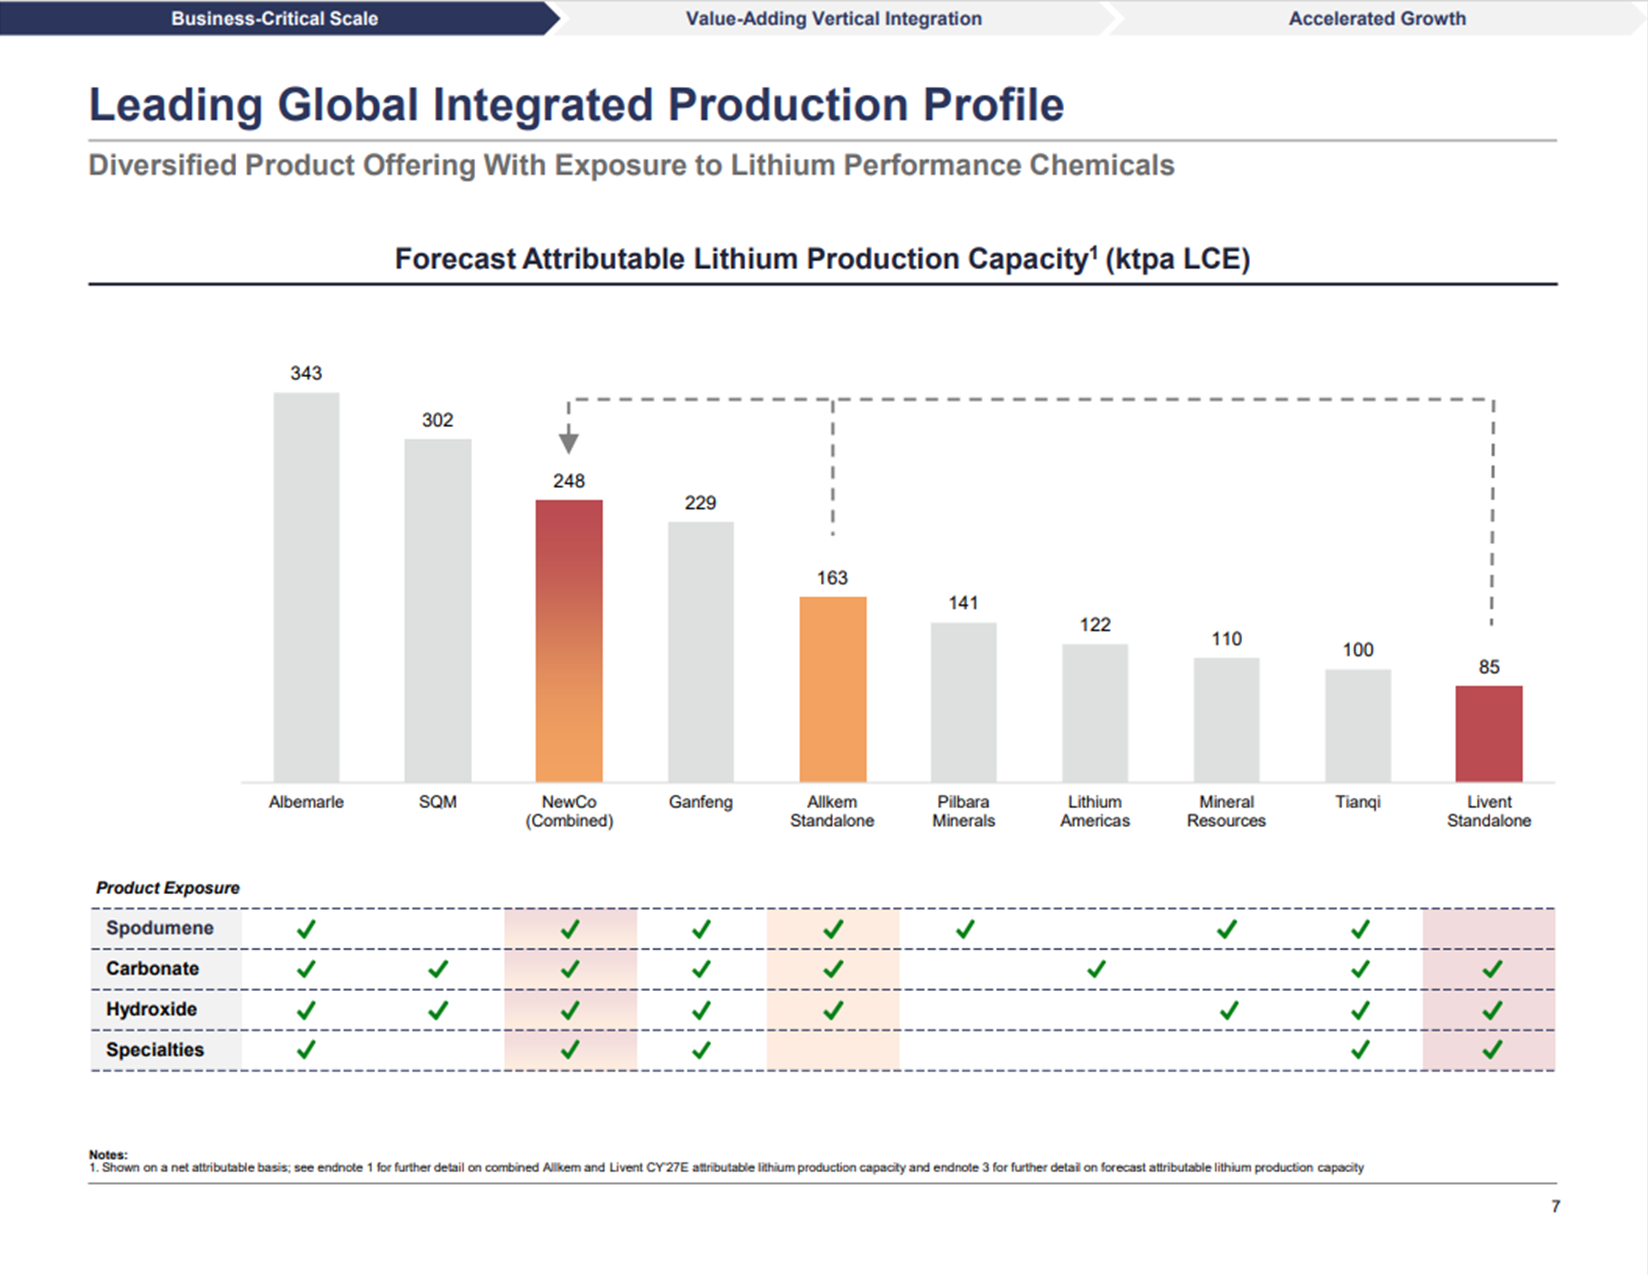The image size is (1648, 1275).
Task: Click the red-orange gradient NewCo bar
Action: pyautogui.click(x=569, y=640)
